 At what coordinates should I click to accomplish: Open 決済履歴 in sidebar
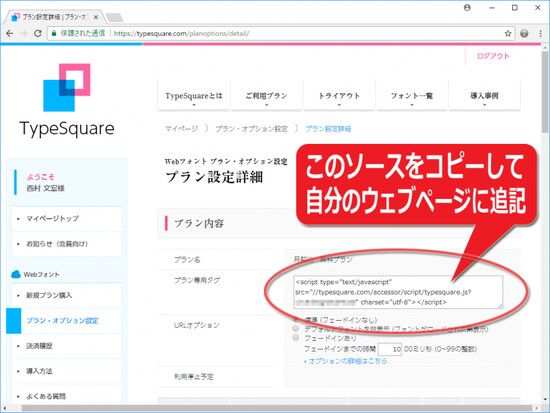coord(67,346)
